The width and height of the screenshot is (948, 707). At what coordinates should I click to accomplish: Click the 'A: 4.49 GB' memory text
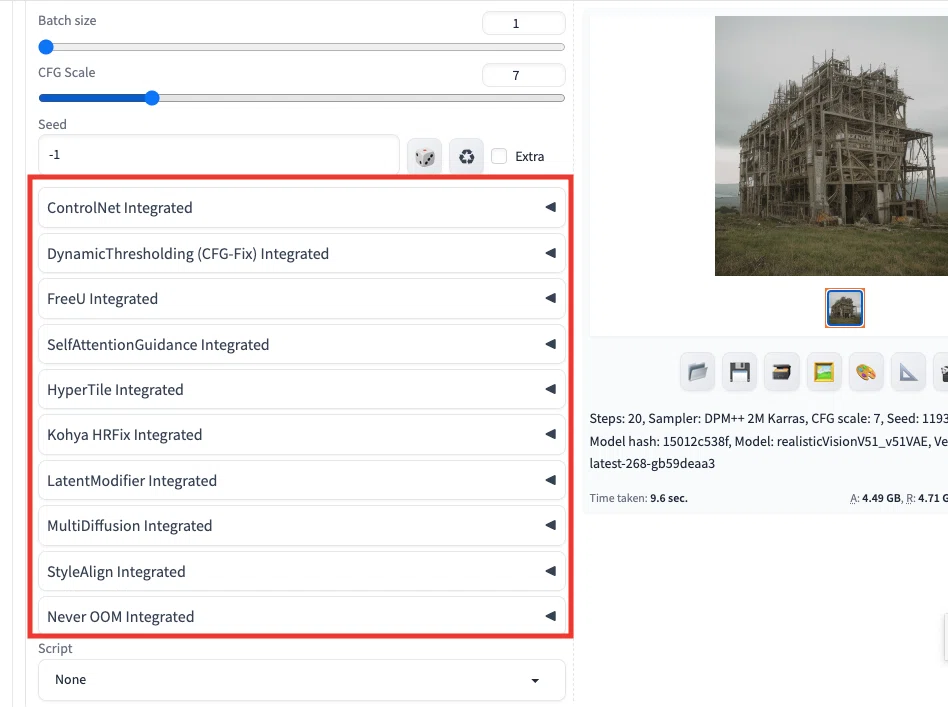875,498
